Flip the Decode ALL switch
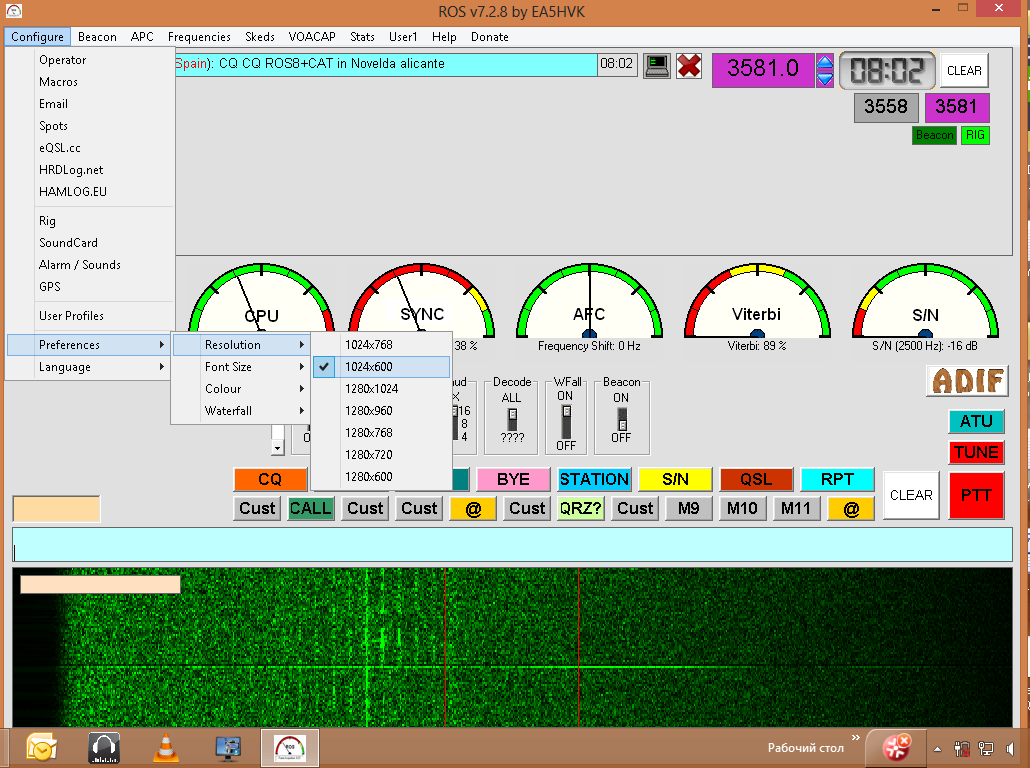1030x768 pixels. (512, 418)
